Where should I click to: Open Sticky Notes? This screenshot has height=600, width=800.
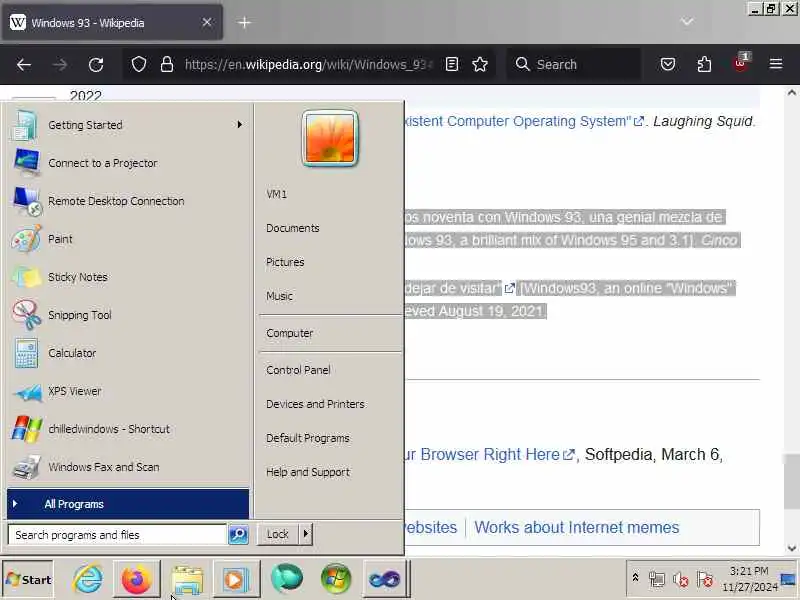pos(128,277)
